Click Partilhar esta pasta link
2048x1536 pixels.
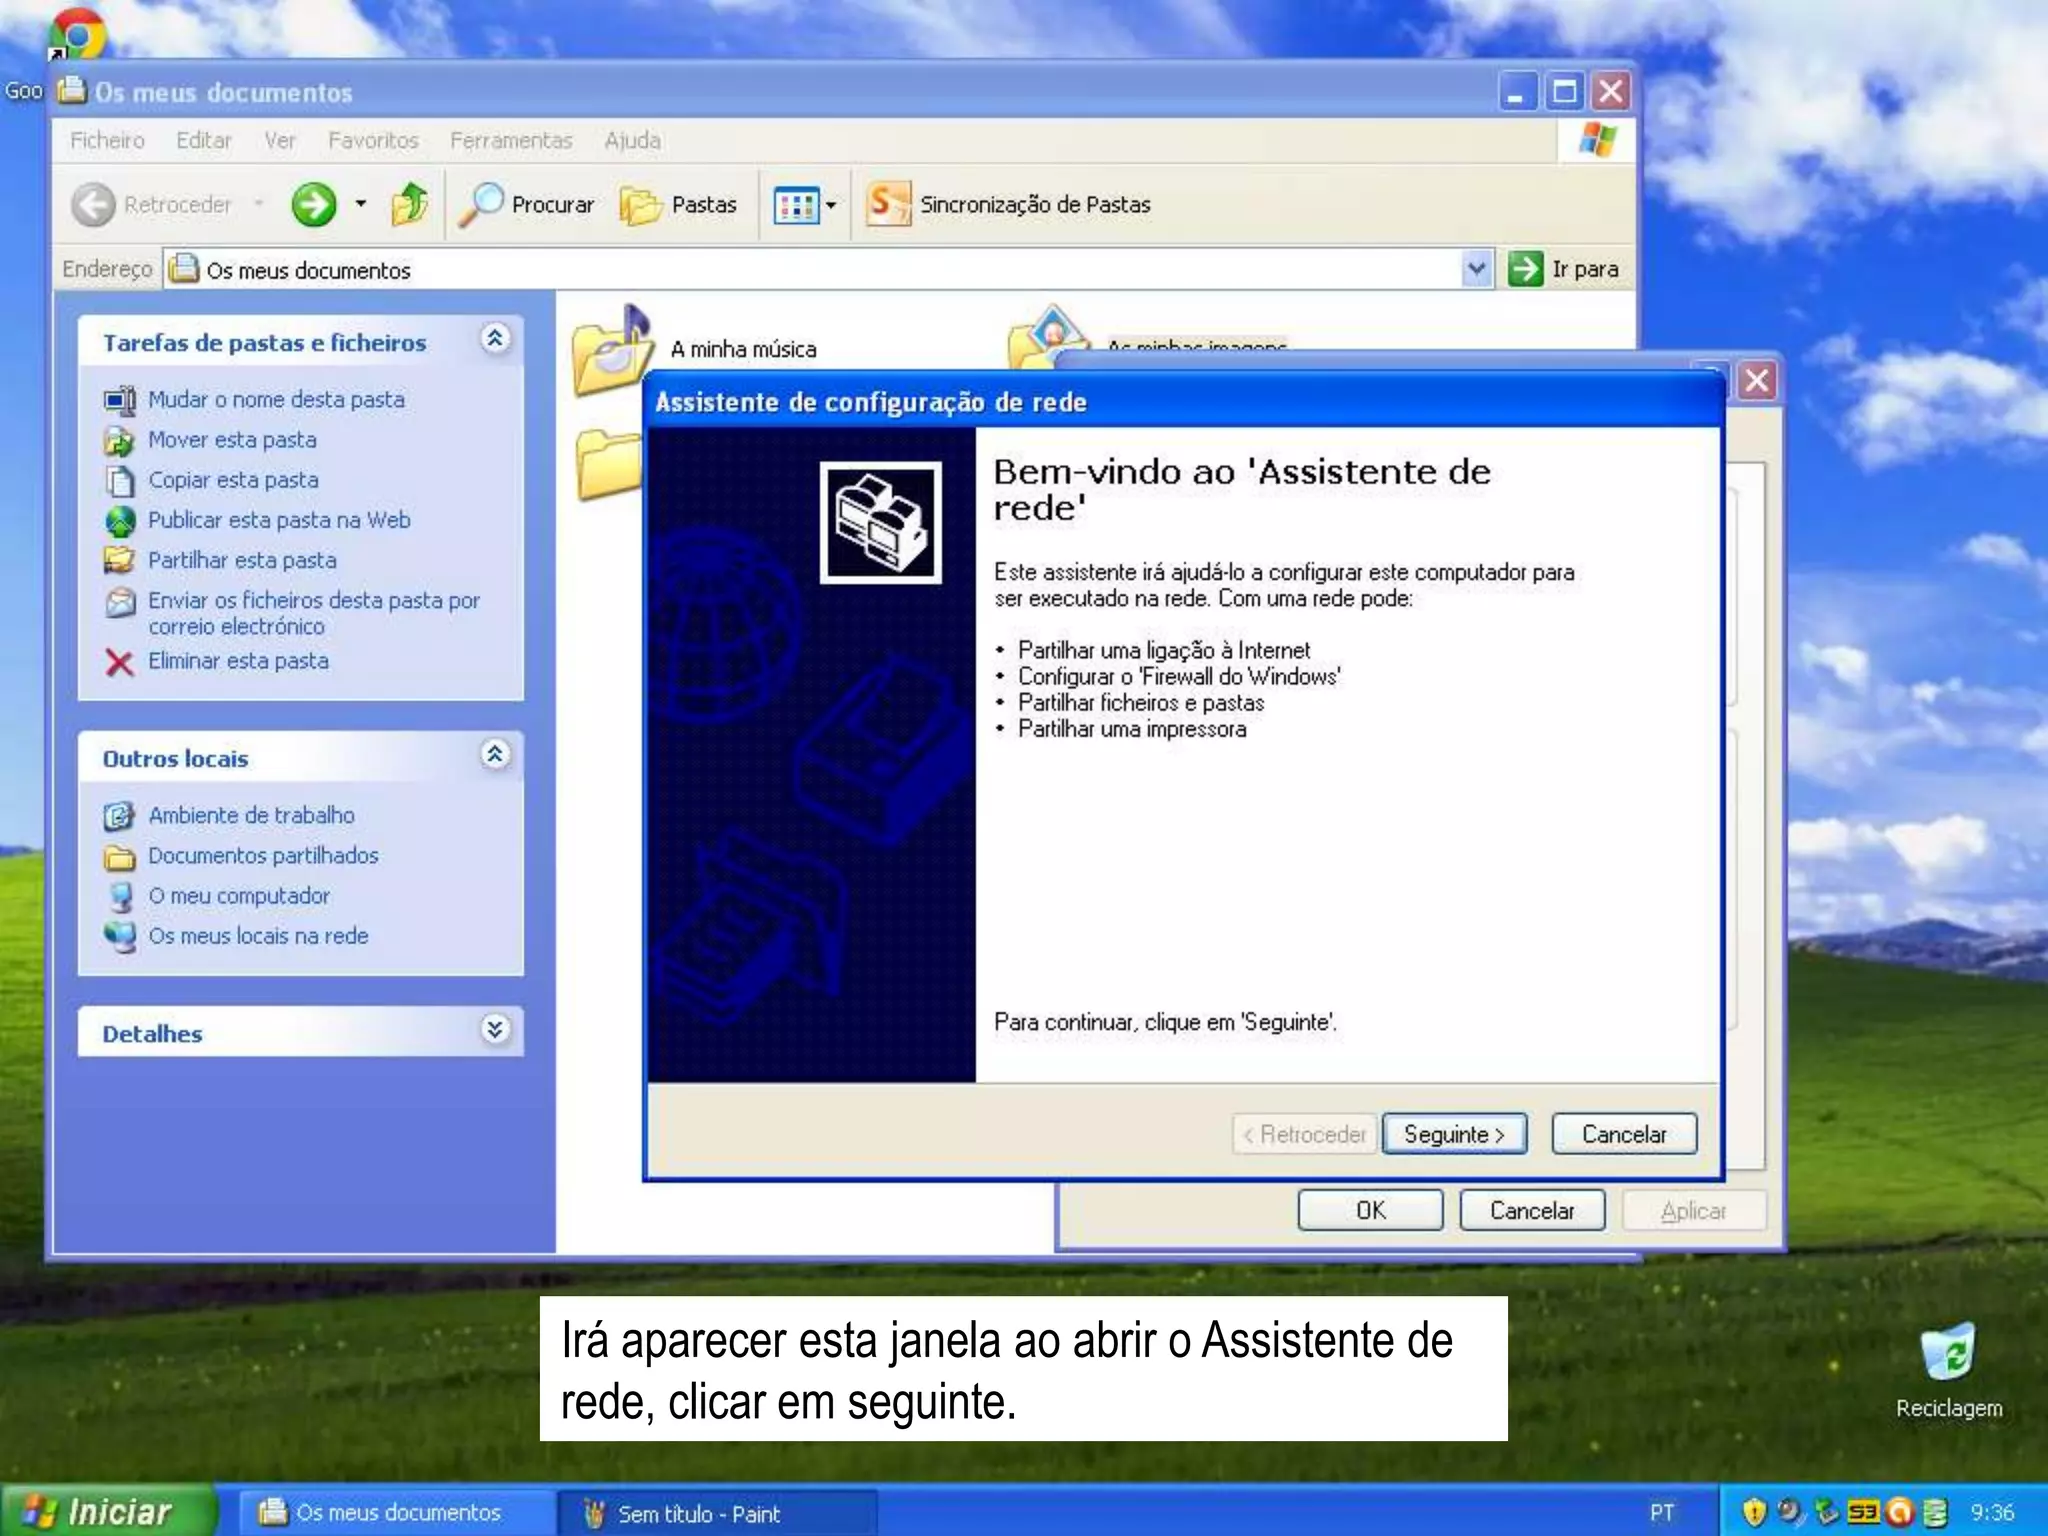coord(242,560)
